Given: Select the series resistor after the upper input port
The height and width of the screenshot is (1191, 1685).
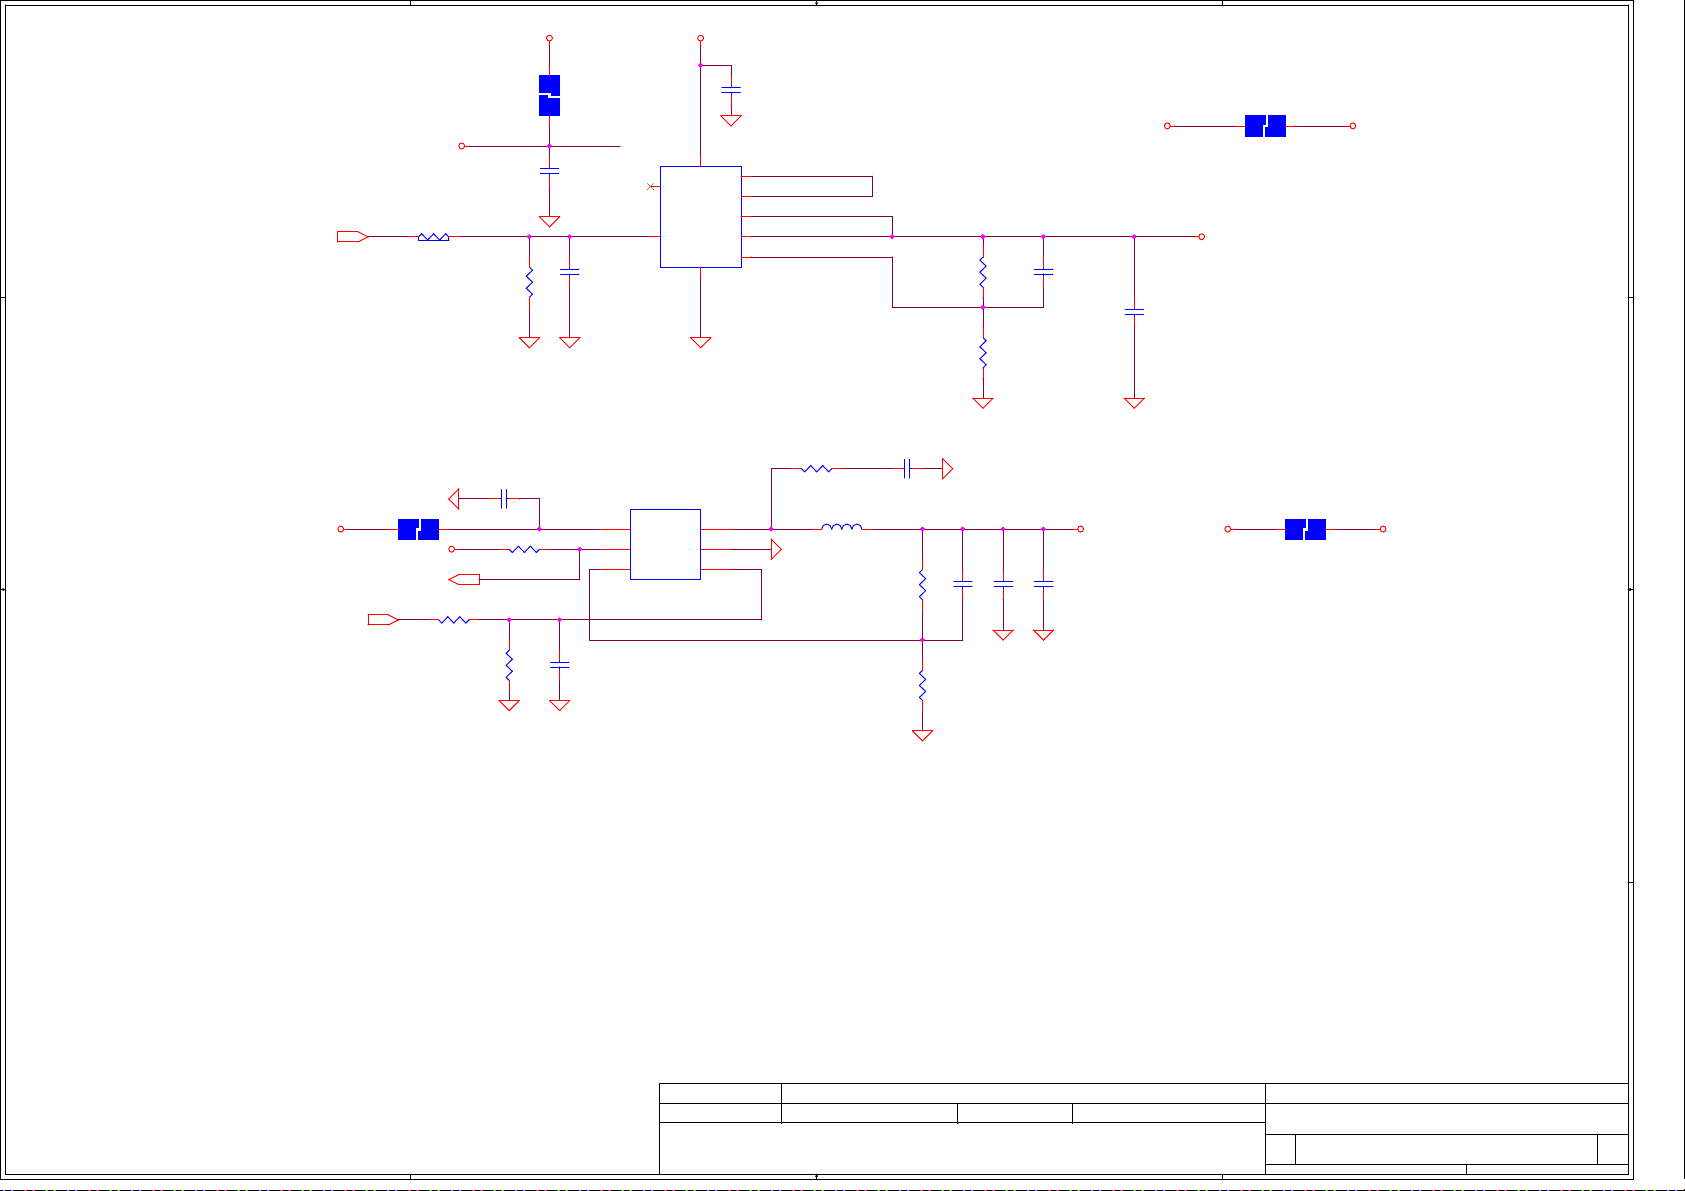Looking at the screenshot, I should pyautogui.click(x=433, y=237).
